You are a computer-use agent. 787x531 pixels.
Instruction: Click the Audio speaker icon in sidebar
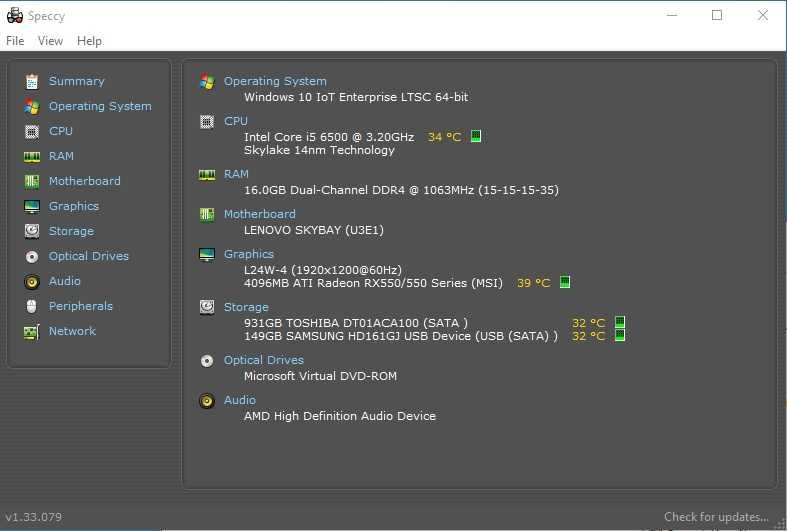(32, 282)
